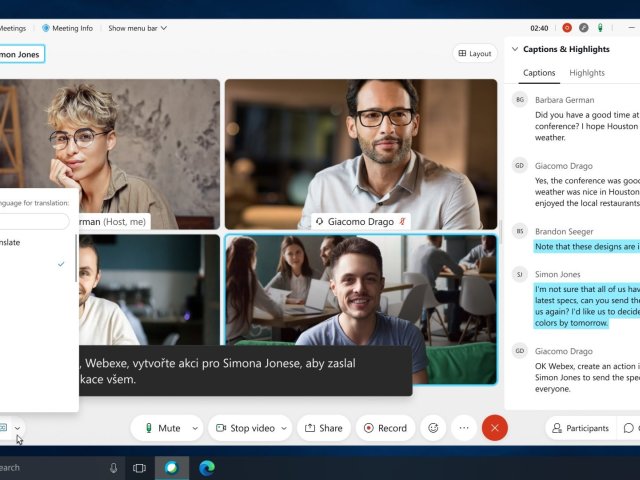Select Barbara German's caption about Houston

click(587, 126)
